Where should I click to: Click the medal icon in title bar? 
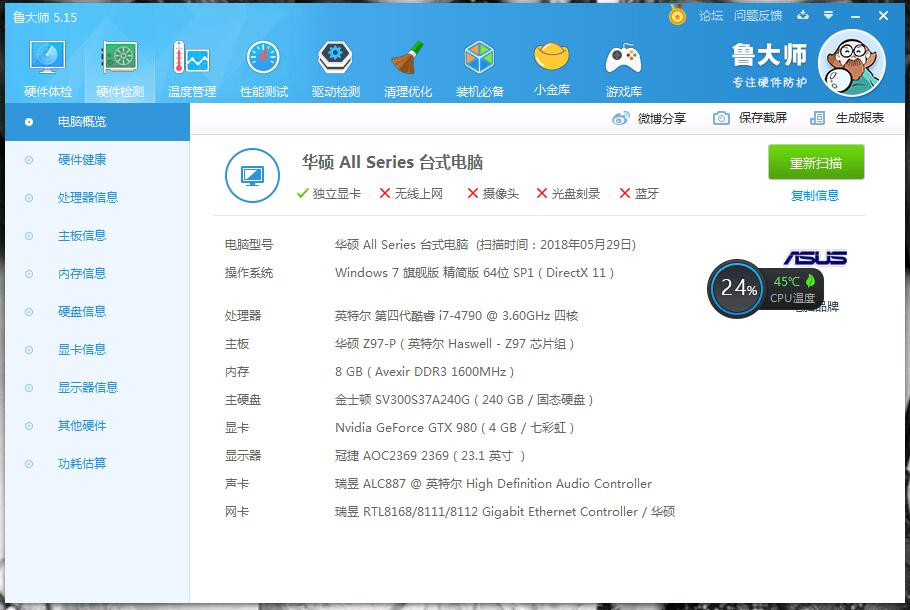pos(677,15)
